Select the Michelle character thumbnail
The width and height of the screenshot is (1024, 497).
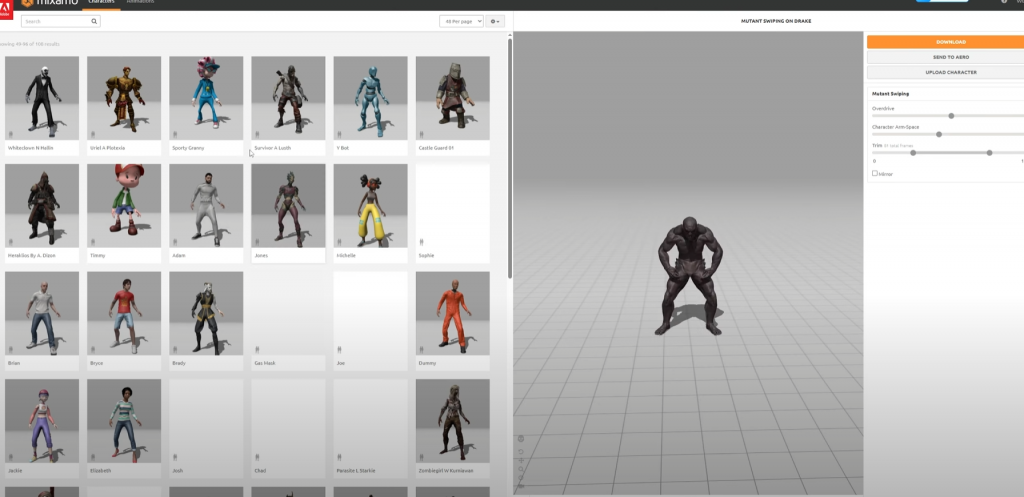click(x=370, y=206)
